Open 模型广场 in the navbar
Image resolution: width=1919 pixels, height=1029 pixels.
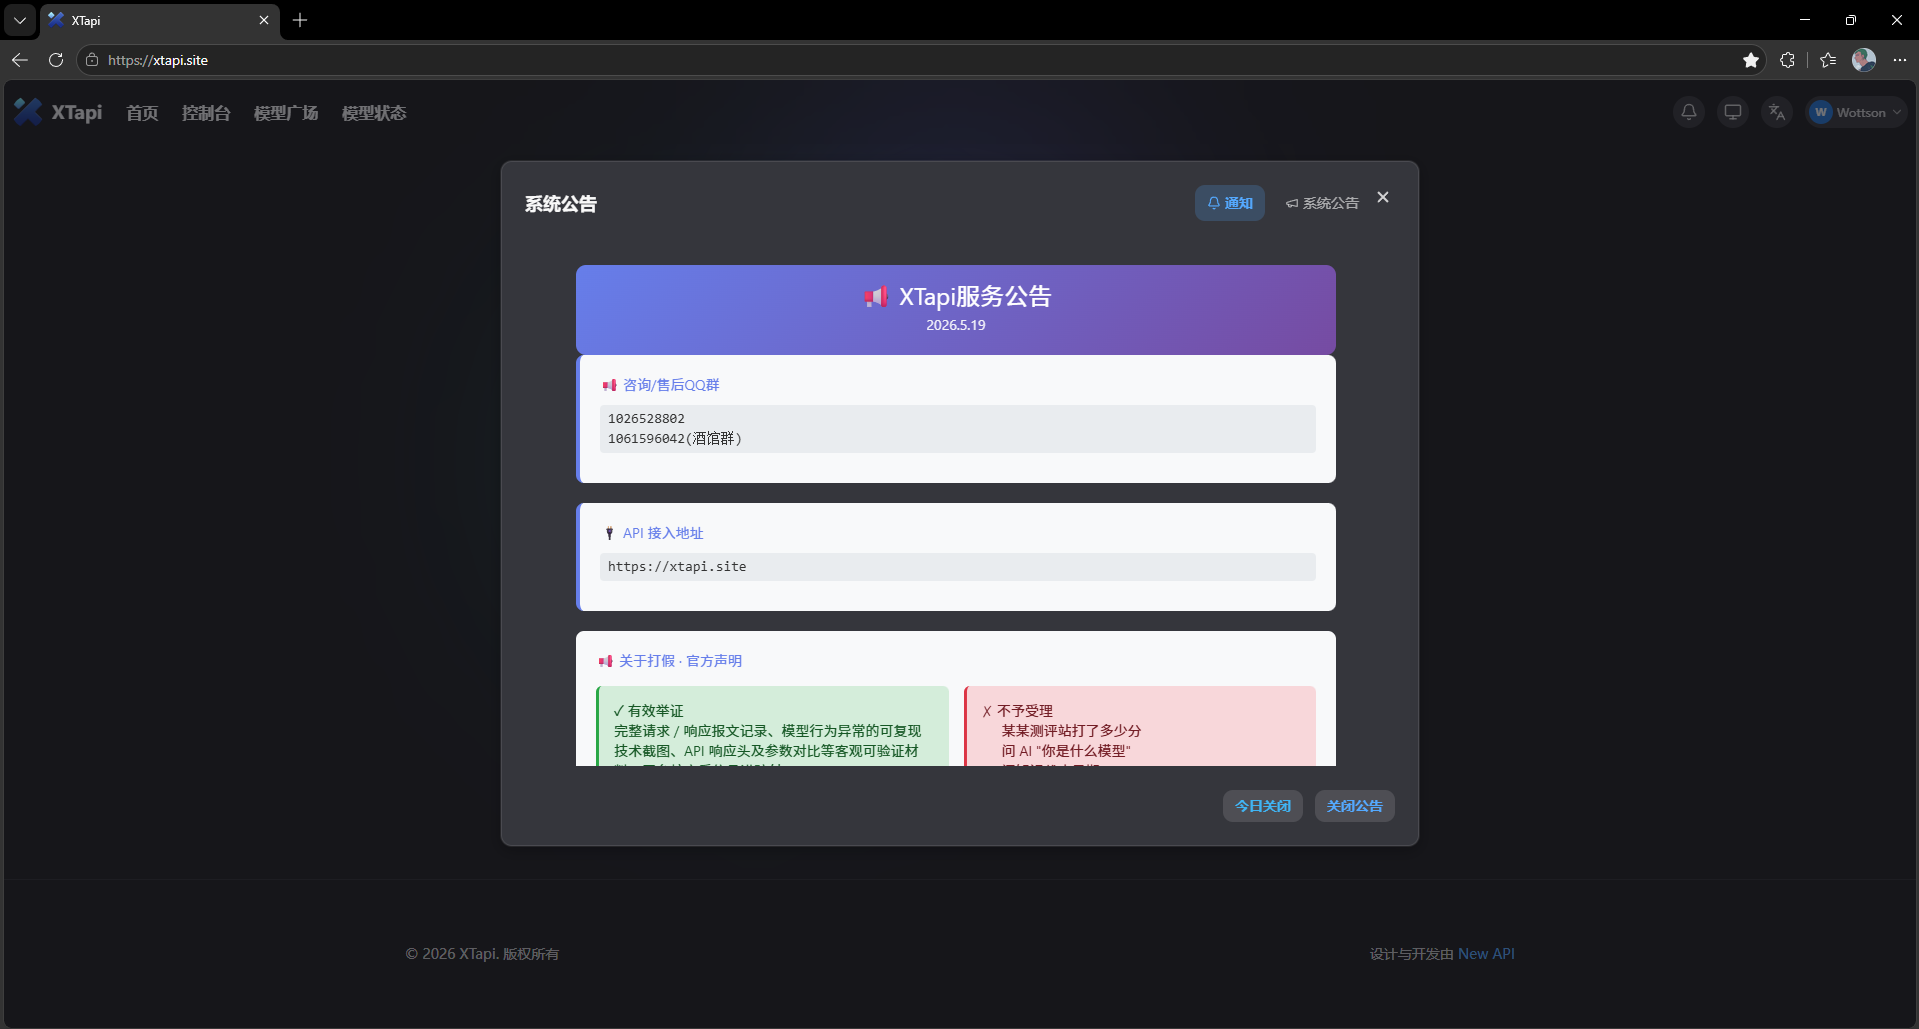click(286, 113)
